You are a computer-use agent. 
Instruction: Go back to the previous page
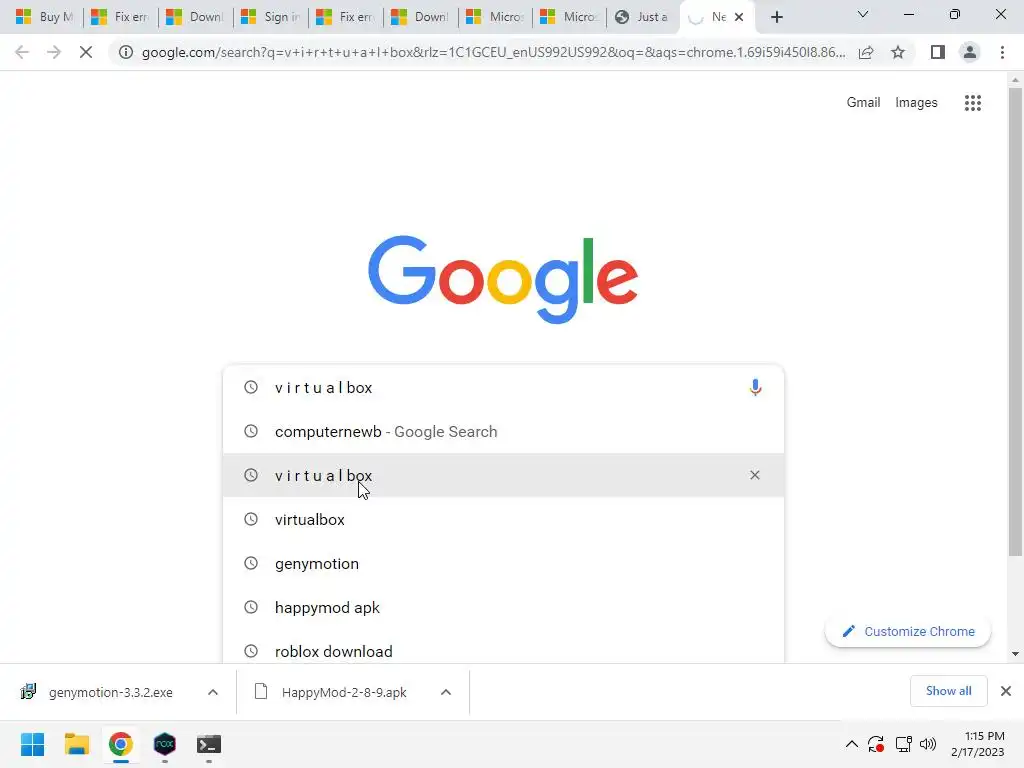22,52
